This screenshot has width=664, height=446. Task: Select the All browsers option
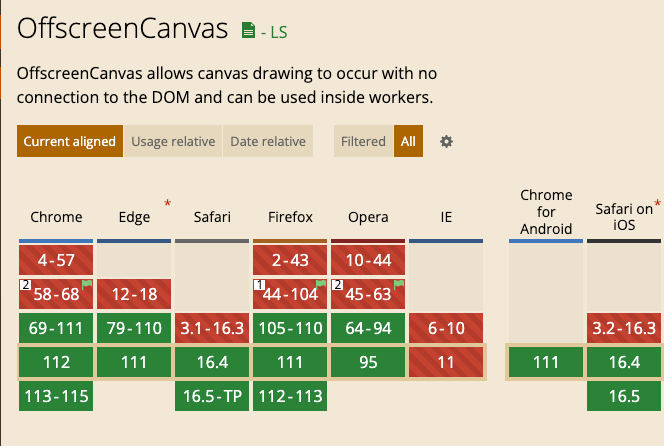pos(408,141)
